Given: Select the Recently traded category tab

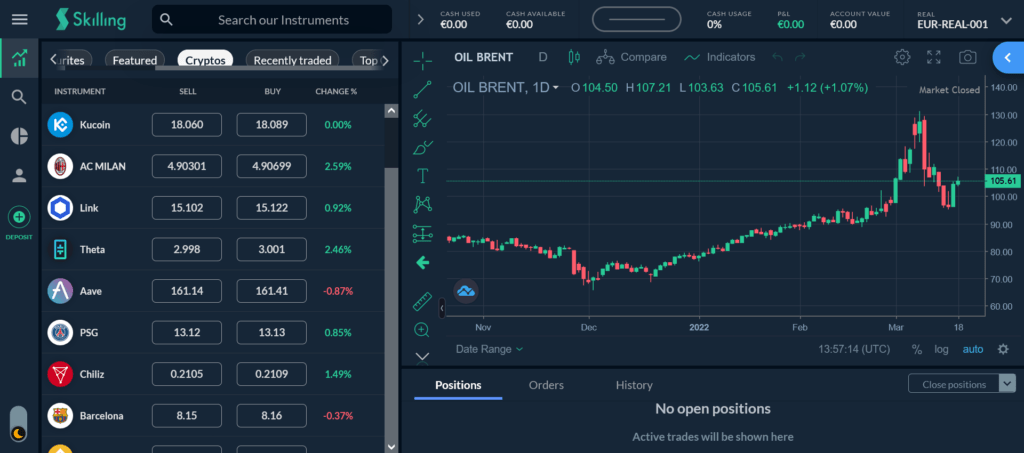Looking at the screenshot, I should pos(293,60).
